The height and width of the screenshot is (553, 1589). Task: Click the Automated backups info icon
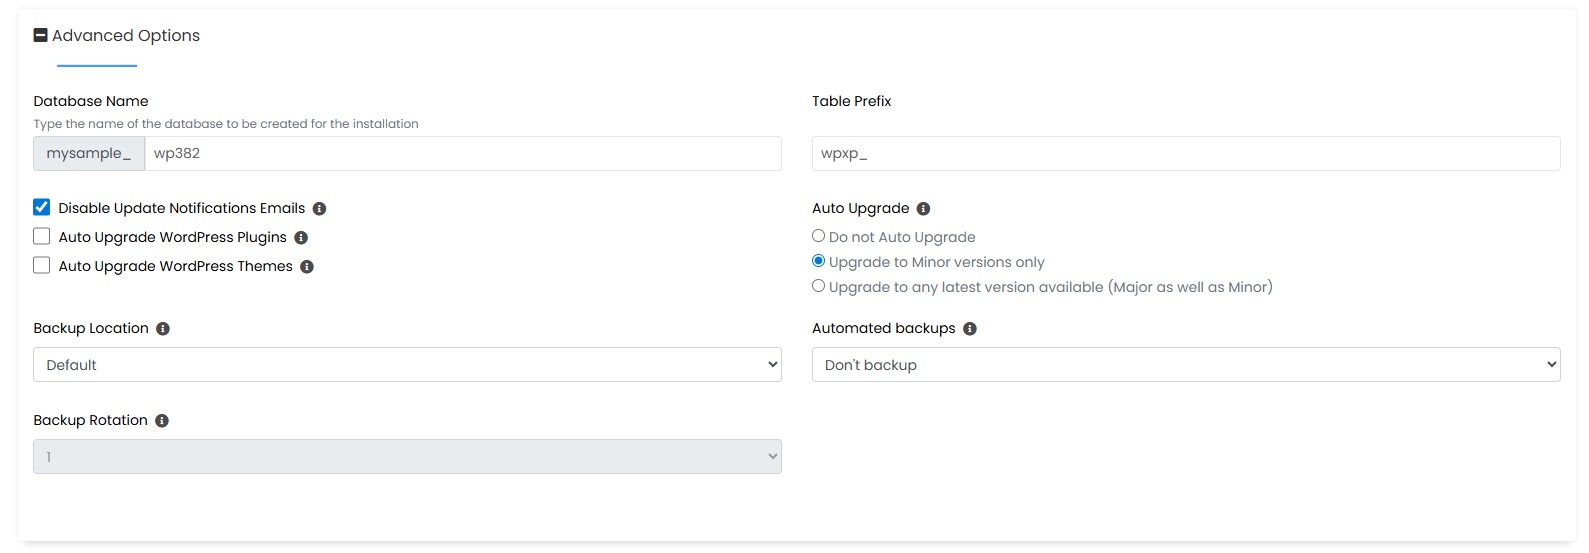click(970, 329)
